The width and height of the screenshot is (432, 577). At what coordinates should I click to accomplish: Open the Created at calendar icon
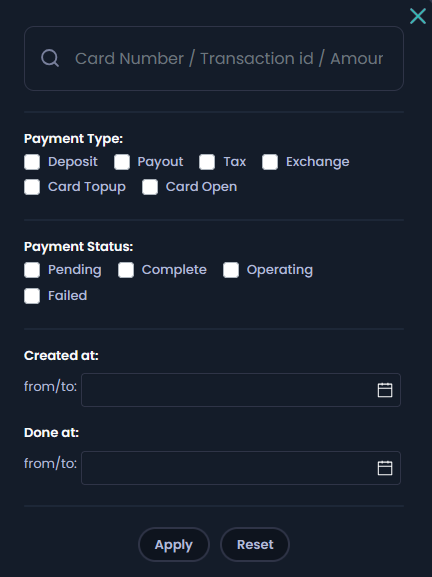coord(385,390)
